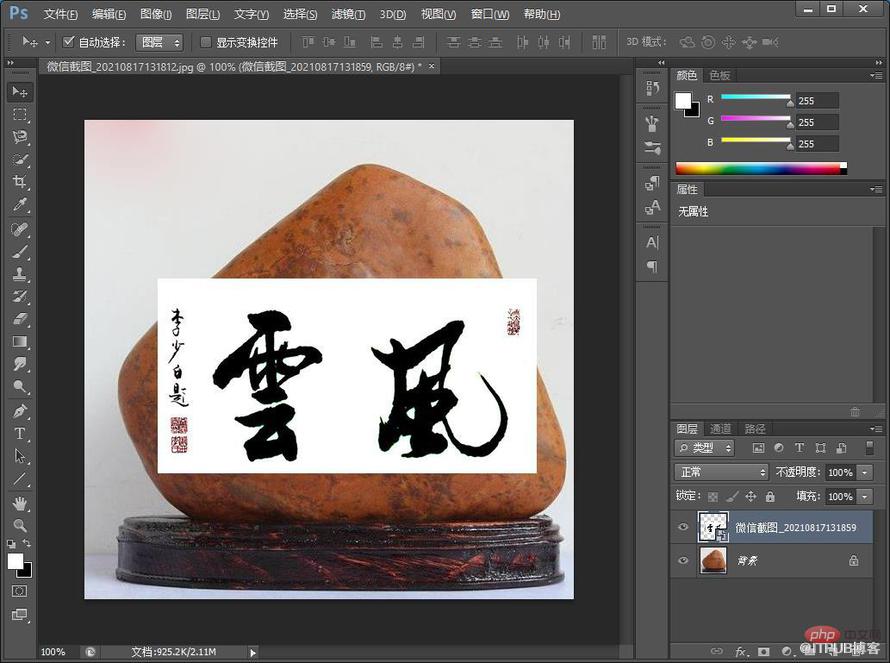Toggle Quick Mask mode
Screen dimensions: 890x663
(19, 591)
